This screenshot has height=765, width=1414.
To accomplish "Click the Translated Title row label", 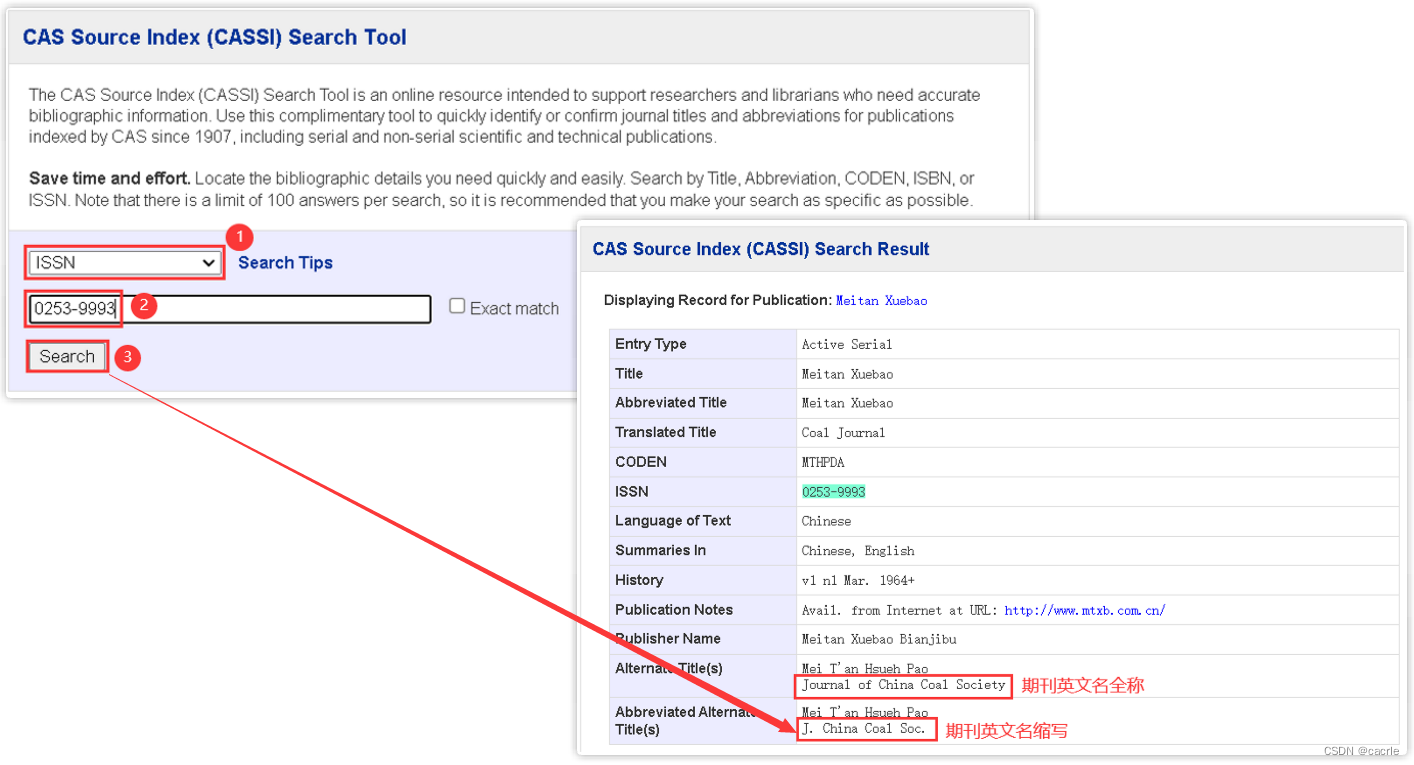I will coord(666,432).
